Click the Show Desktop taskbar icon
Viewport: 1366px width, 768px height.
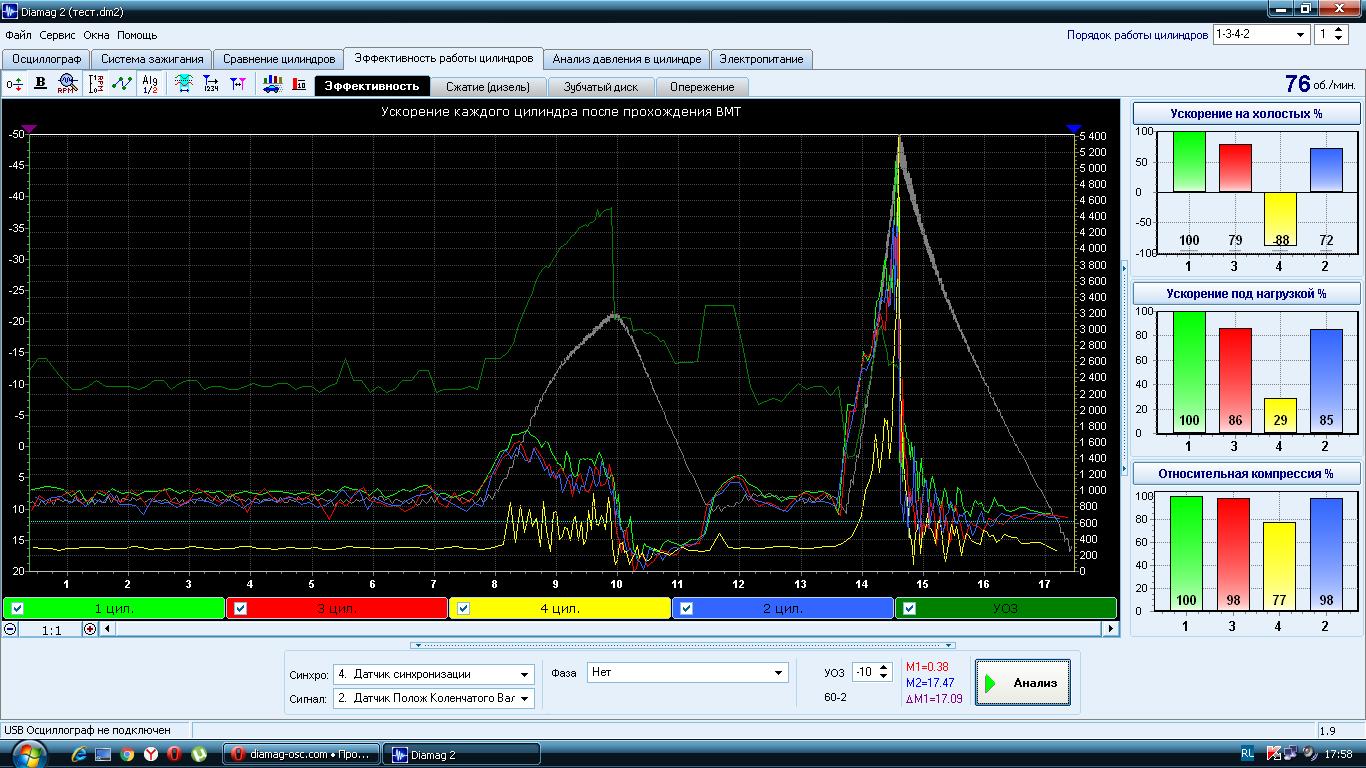pyautogui.click(x=104, y=754)
